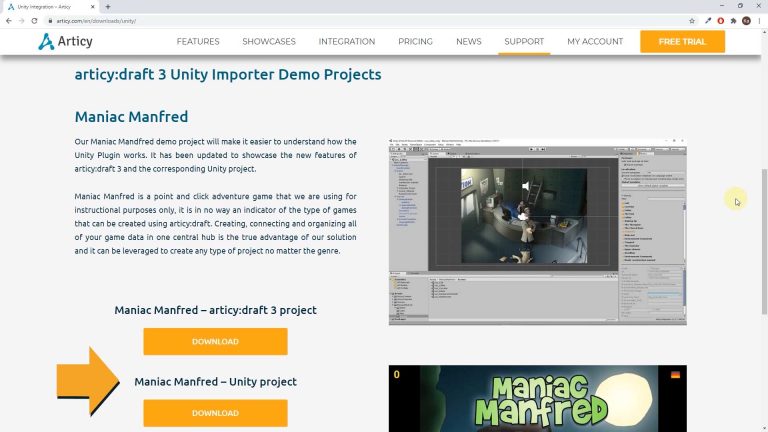The width and height of the screenshot is (768, 432).
Task: Click the page vertical scrollbar thumb
Action: coord(764,241)
